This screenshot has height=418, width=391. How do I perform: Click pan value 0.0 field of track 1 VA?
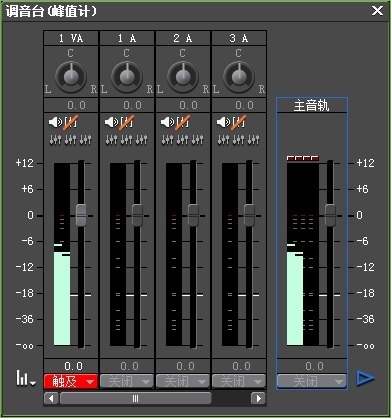point(71,105)
